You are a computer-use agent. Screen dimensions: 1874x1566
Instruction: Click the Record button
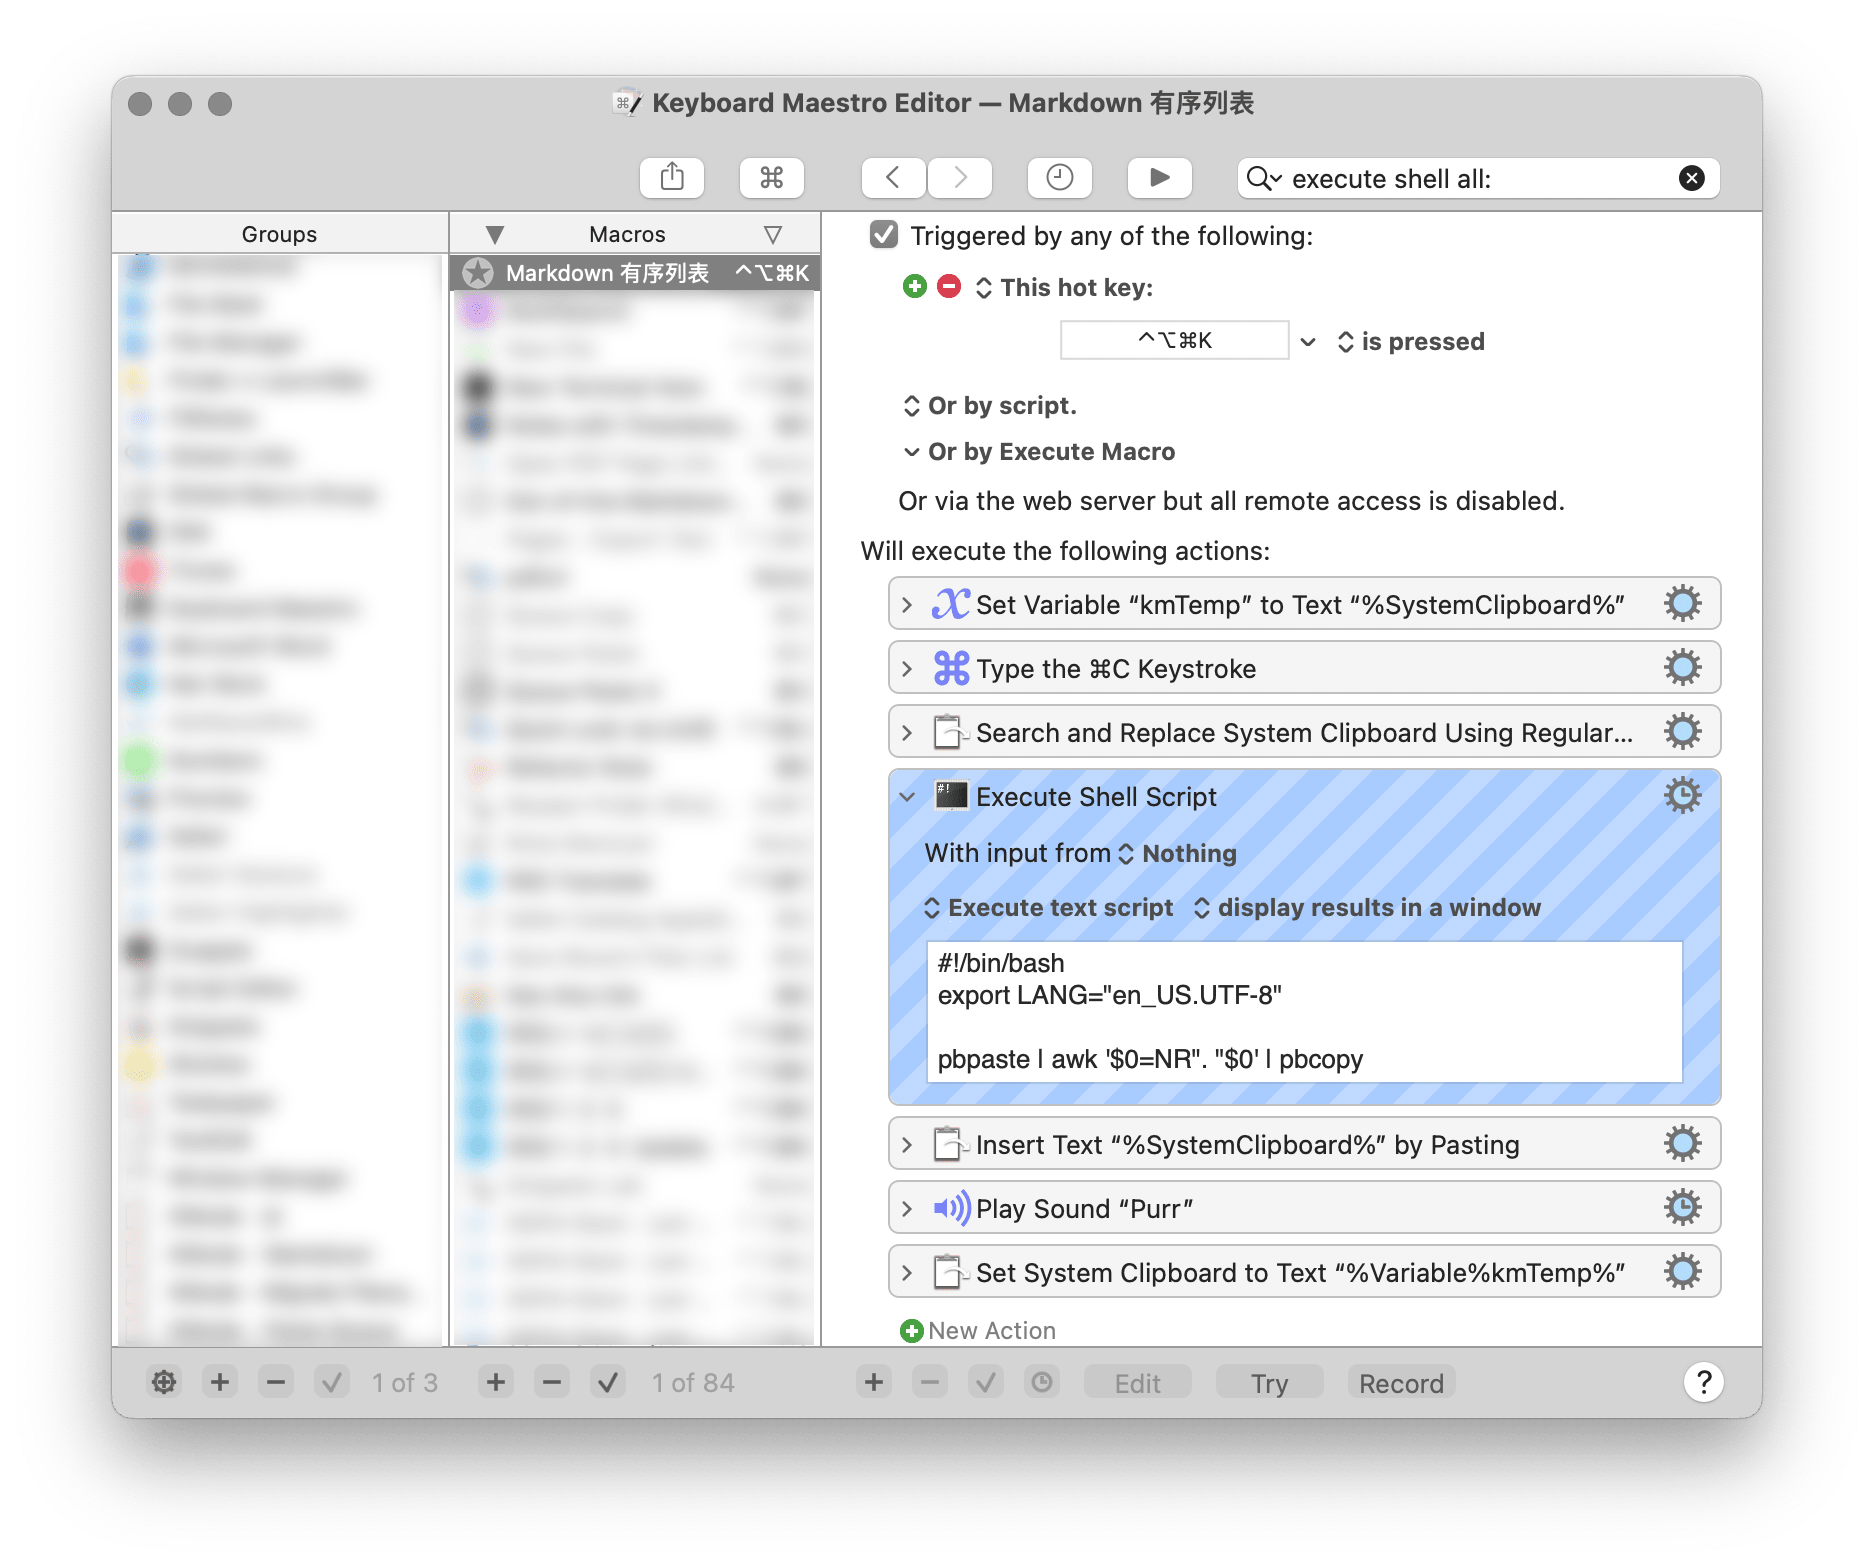point(1402,1383)
